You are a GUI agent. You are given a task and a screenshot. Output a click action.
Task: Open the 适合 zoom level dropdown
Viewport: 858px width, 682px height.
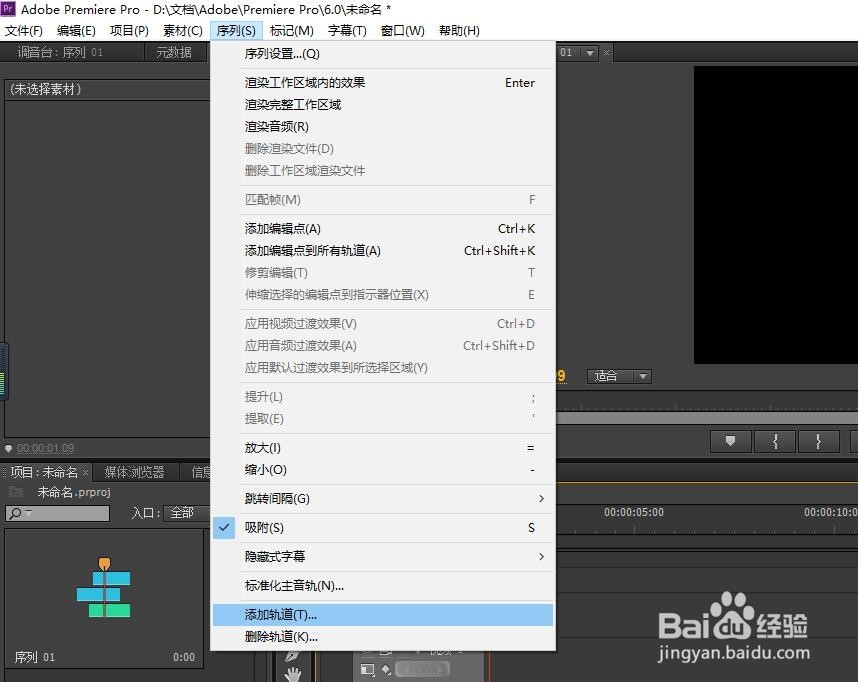coord(619,376)
